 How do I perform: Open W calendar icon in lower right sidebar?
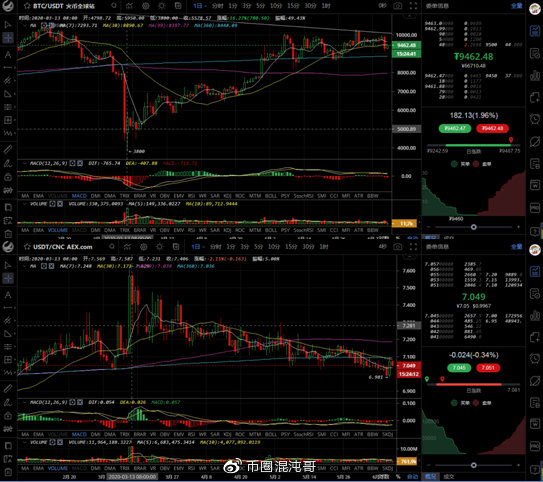tap(535, 424)
